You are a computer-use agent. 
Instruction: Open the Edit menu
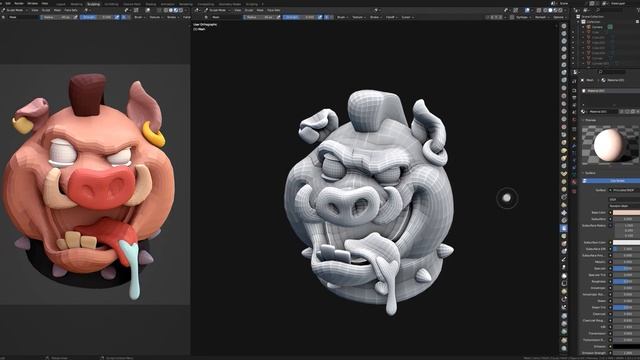[8, 3]
